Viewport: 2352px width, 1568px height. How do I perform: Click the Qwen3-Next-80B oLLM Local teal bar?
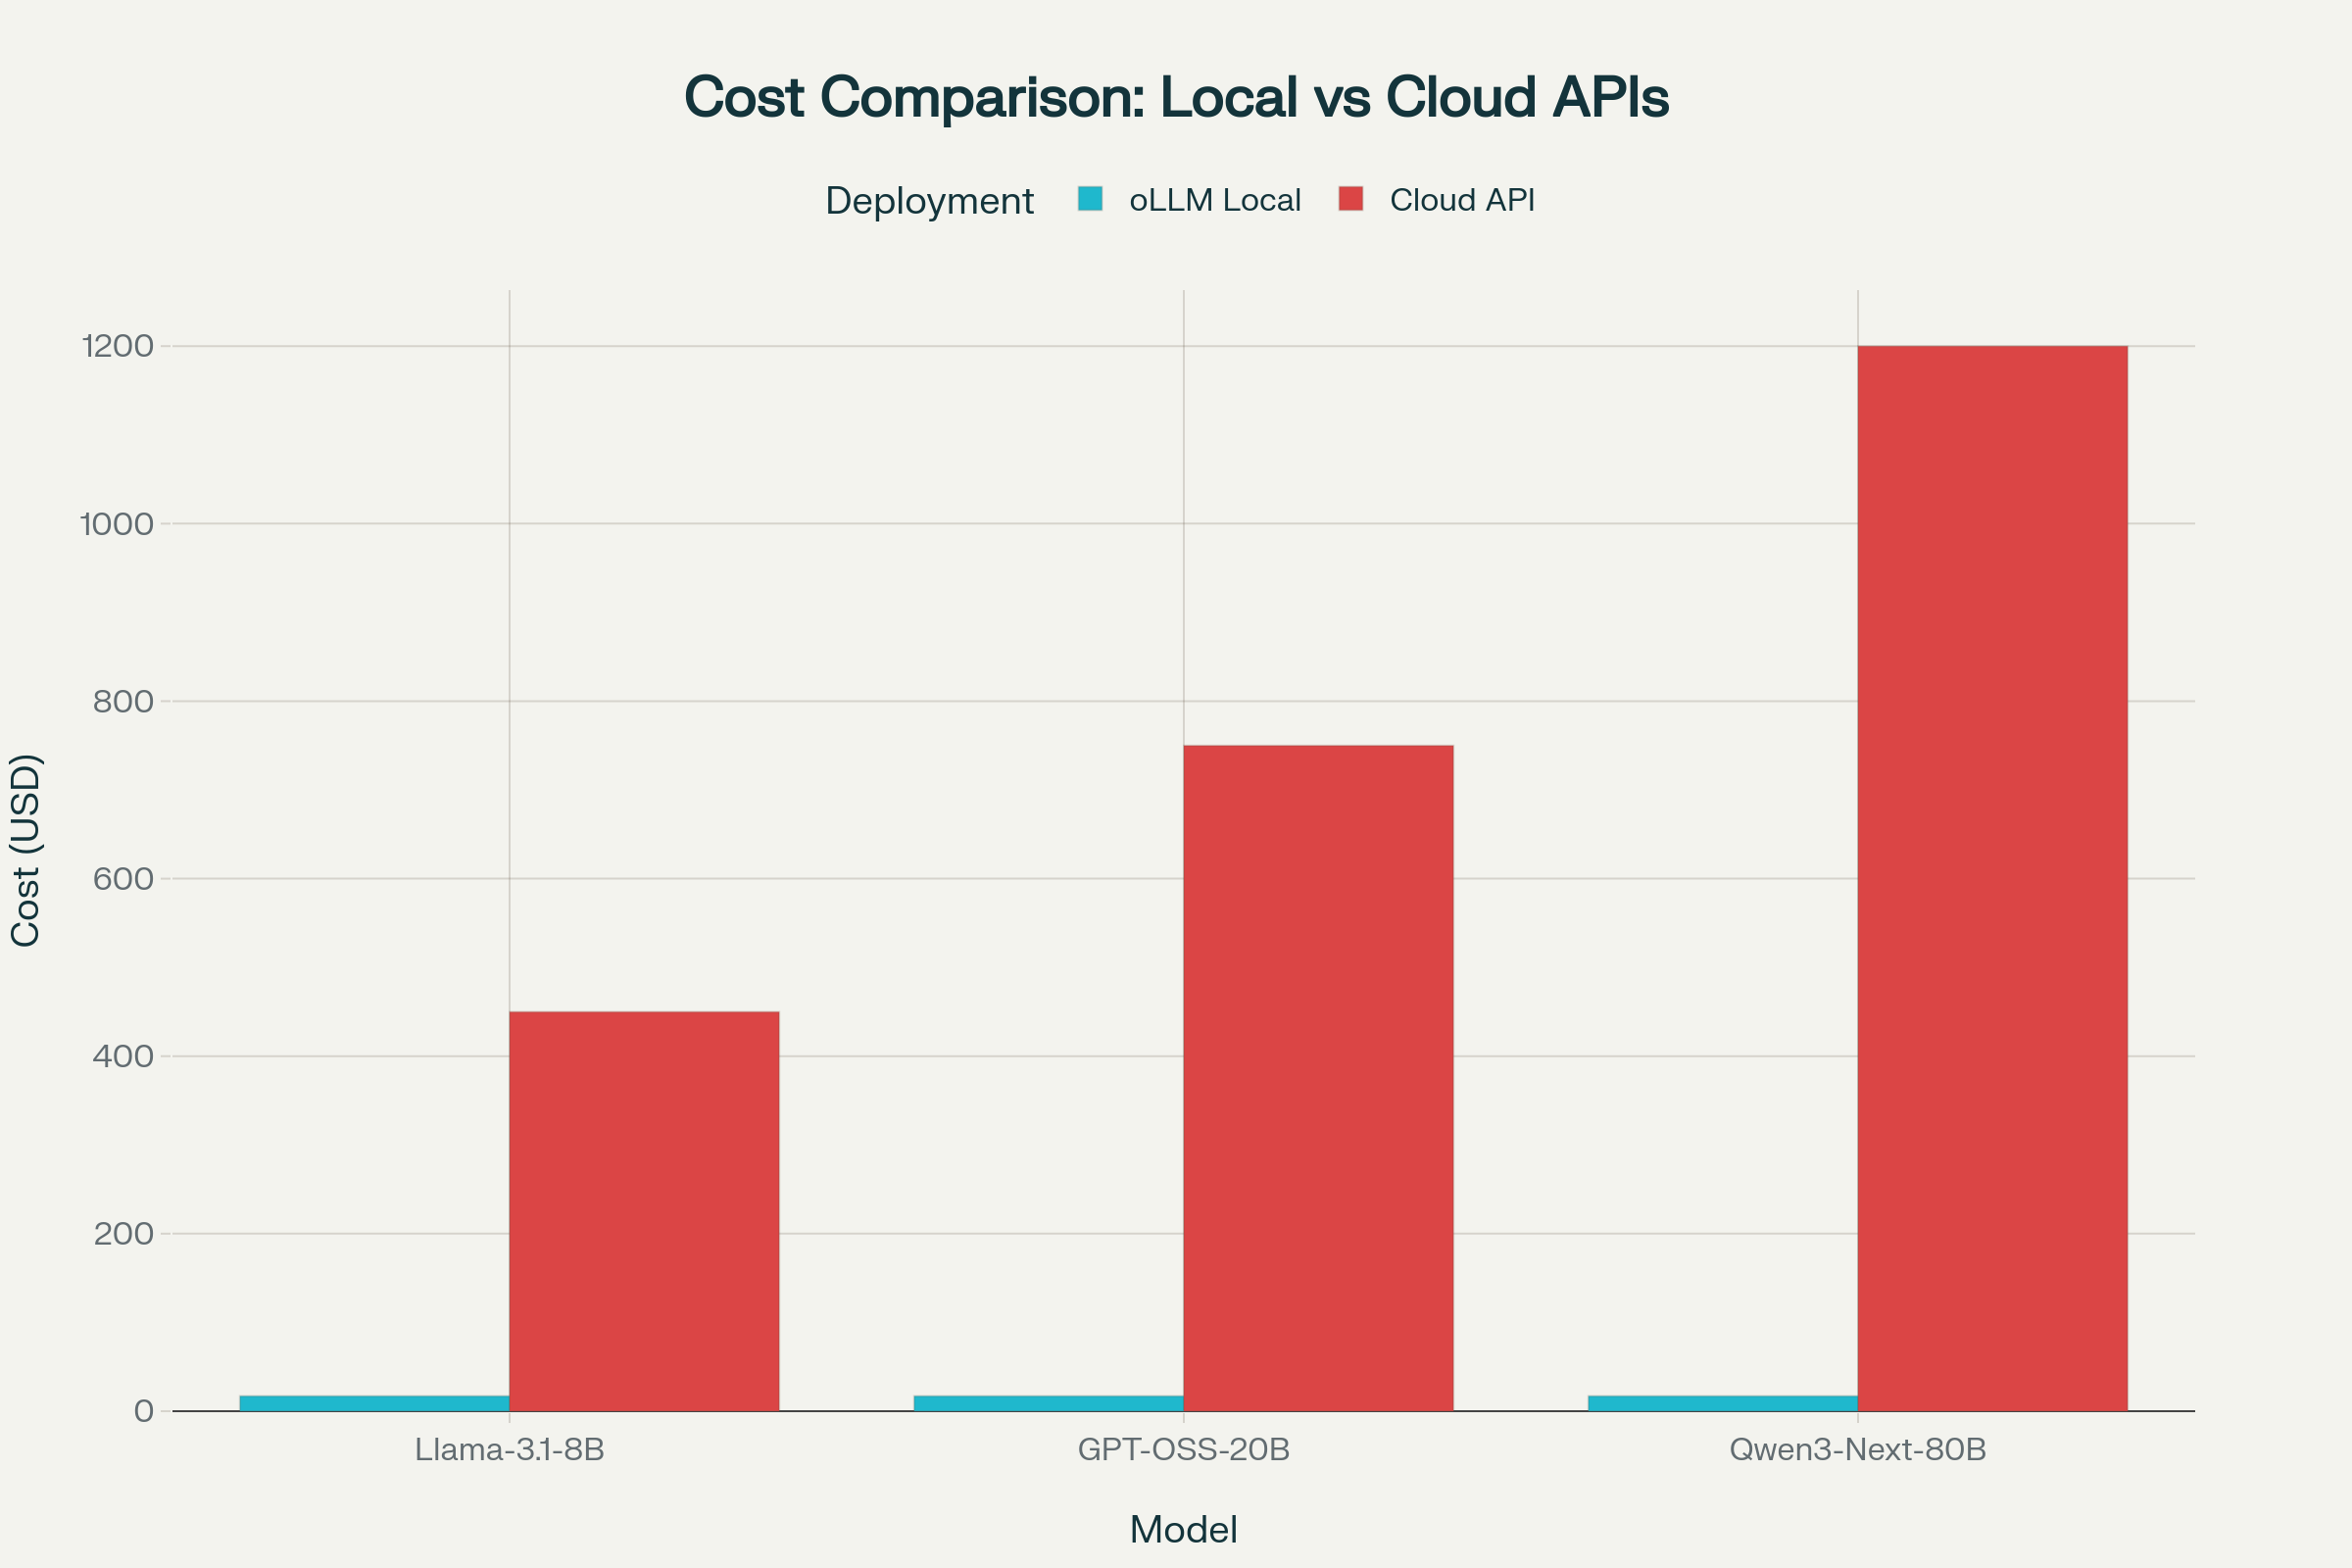coord(1722,1403)
